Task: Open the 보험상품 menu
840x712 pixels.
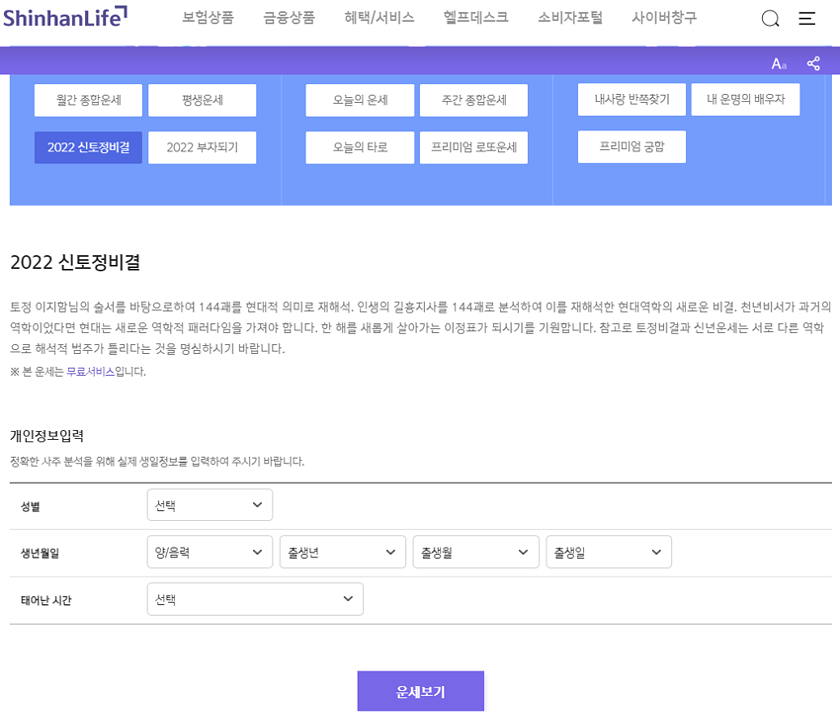Action: [208, 18]
